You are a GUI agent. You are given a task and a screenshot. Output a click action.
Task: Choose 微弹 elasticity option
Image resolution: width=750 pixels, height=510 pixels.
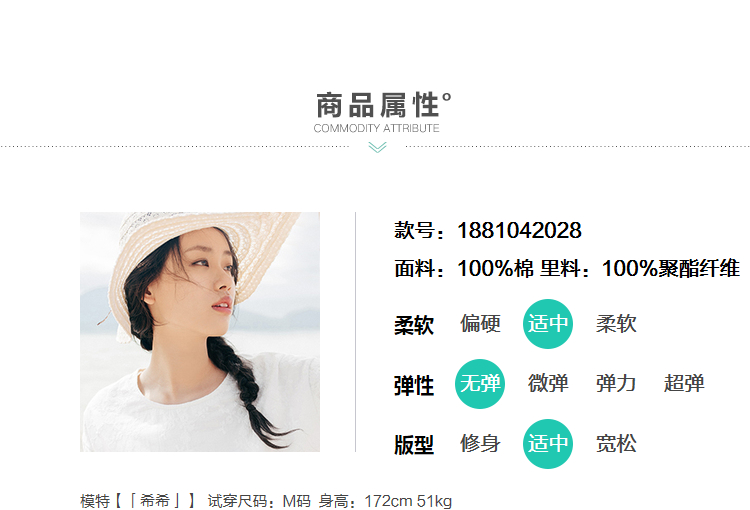click(x=548, y=384)
